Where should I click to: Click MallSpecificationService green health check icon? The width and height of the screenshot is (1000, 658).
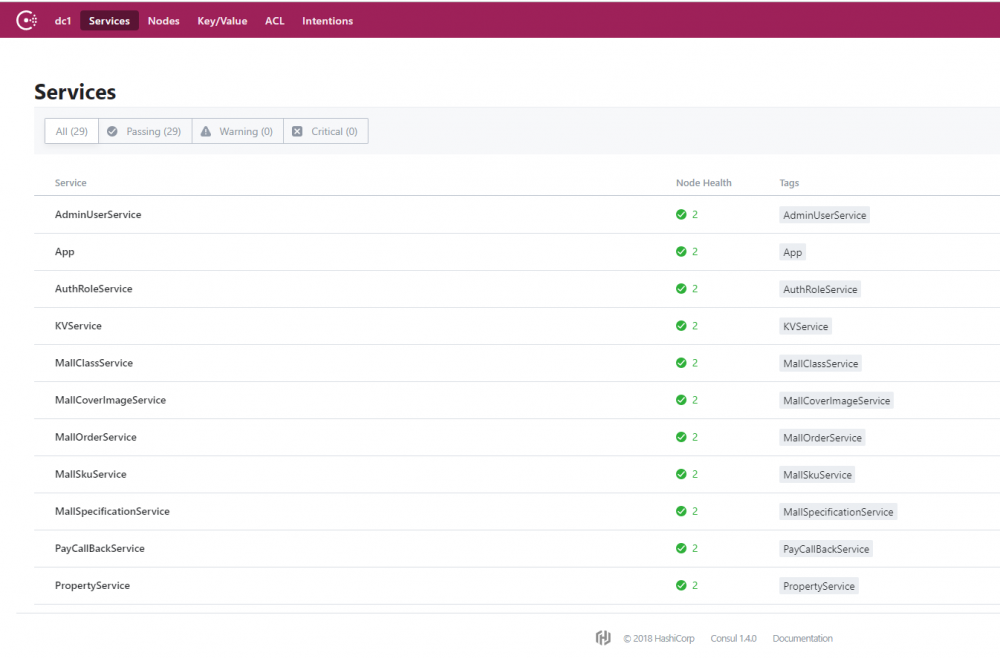(x=681, y=511)
